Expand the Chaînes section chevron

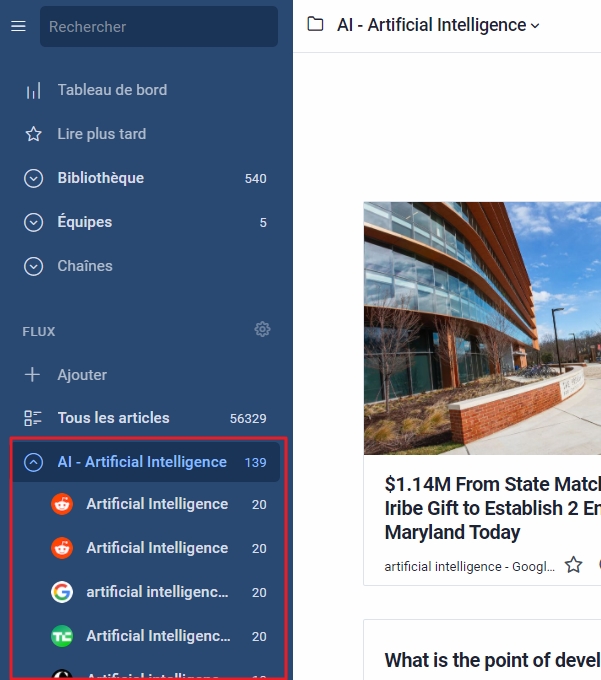click(x=33, y=266)
